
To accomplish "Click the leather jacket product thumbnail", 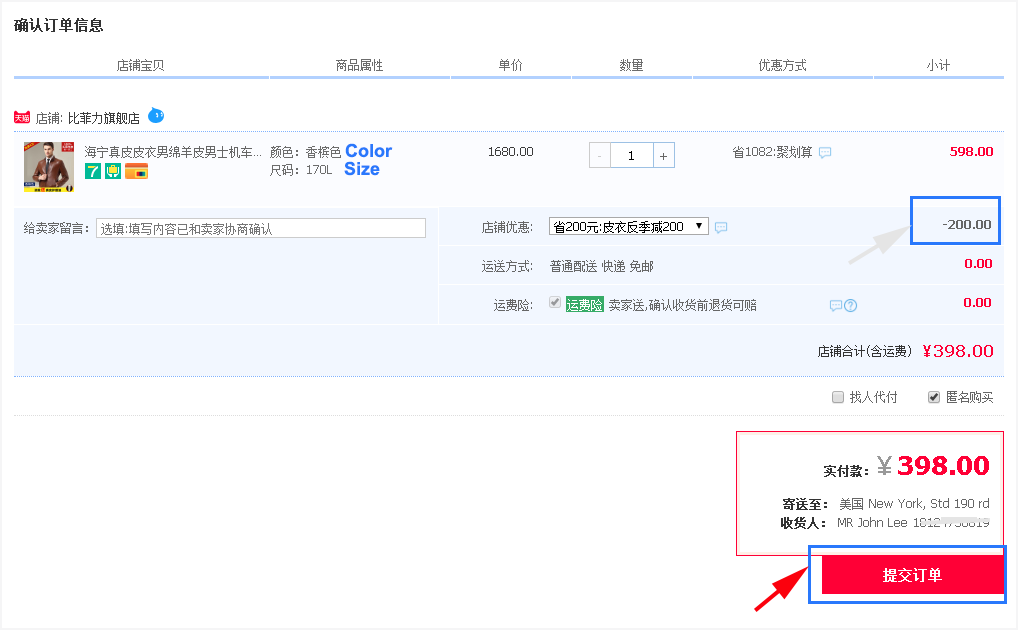I will pyautogui.click(x=48, y=165).
